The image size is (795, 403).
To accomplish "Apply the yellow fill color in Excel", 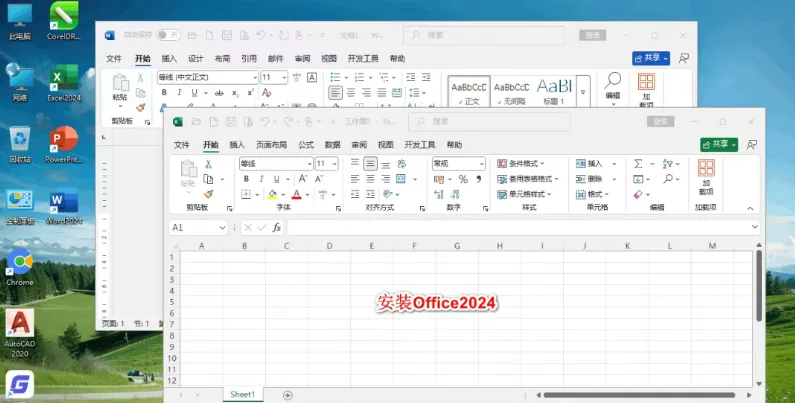I will click(273, 194).
